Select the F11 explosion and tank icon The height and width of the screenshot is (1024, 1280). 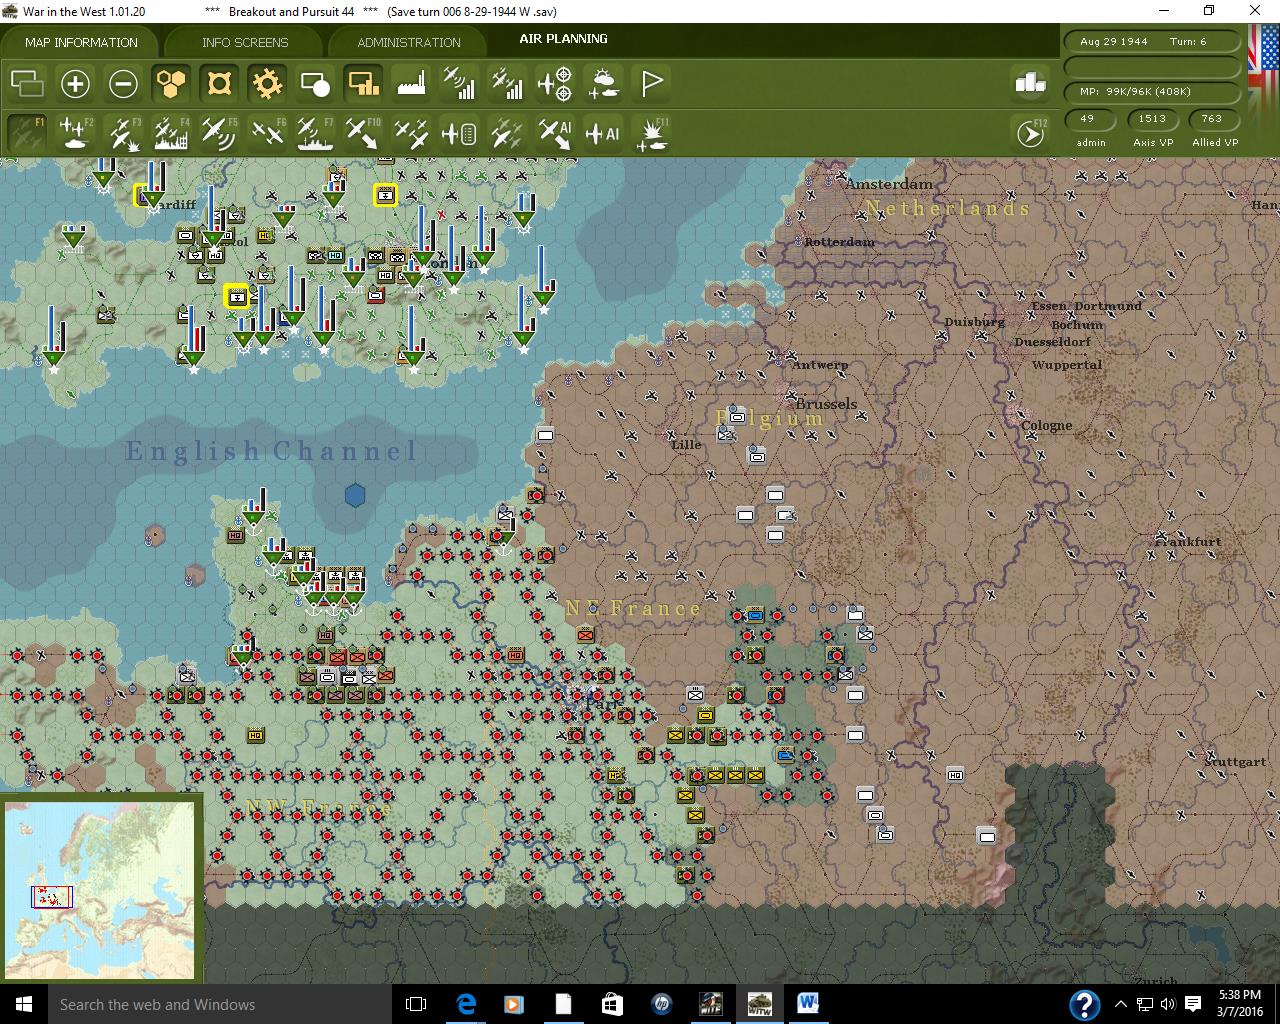tap(651, 133)
